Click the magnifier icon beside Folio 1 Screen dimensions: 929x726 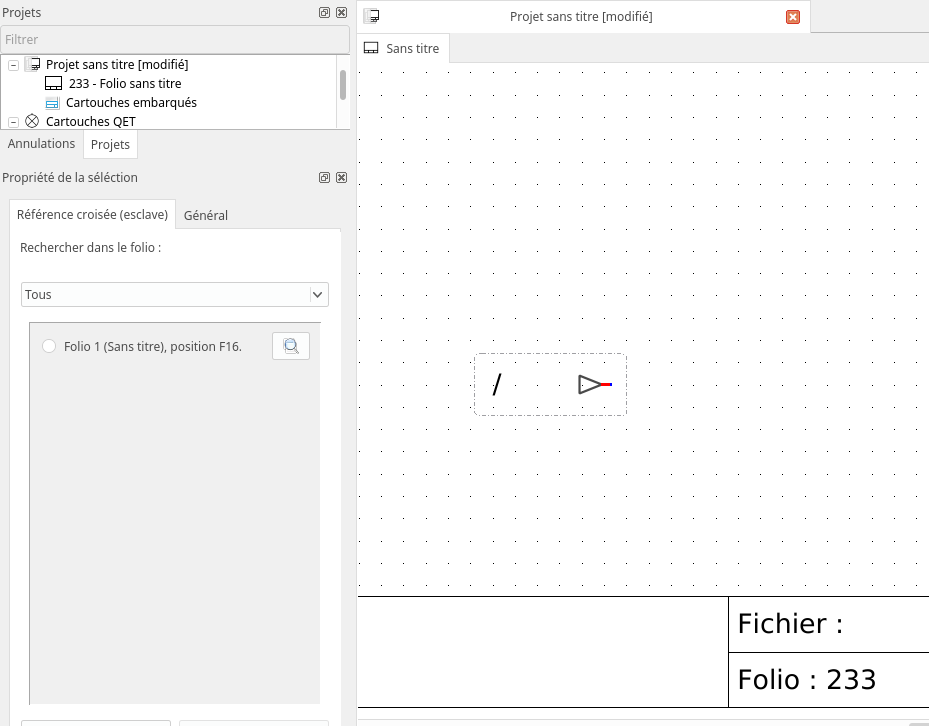pos(291,346)
